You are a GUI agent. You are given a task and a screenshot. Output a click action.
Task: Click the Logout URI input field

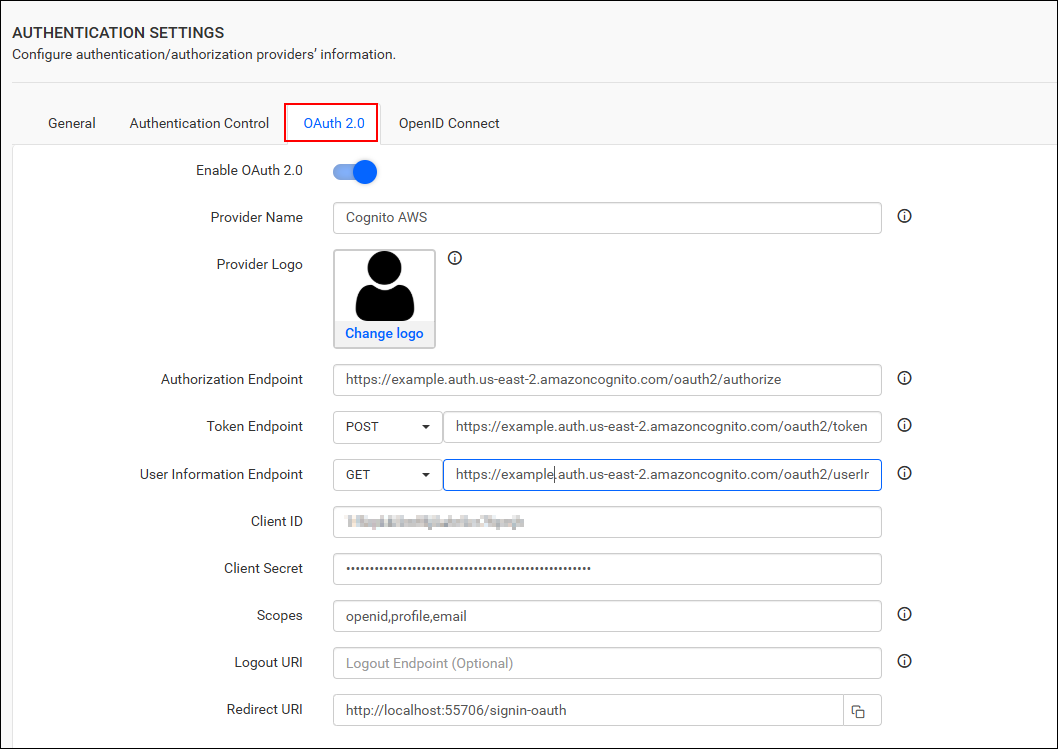607,663
